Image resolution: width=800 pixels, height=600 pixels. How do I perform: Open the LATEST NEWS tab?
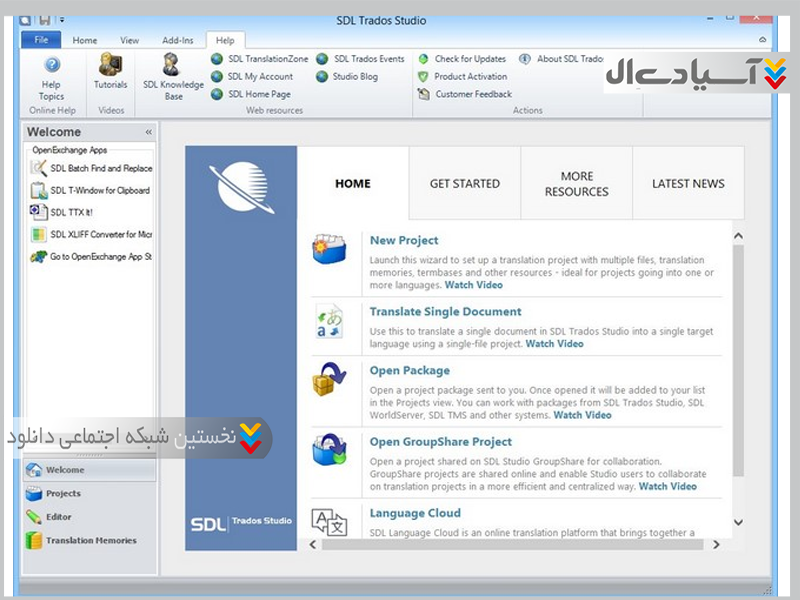click(x=688, y=184)
